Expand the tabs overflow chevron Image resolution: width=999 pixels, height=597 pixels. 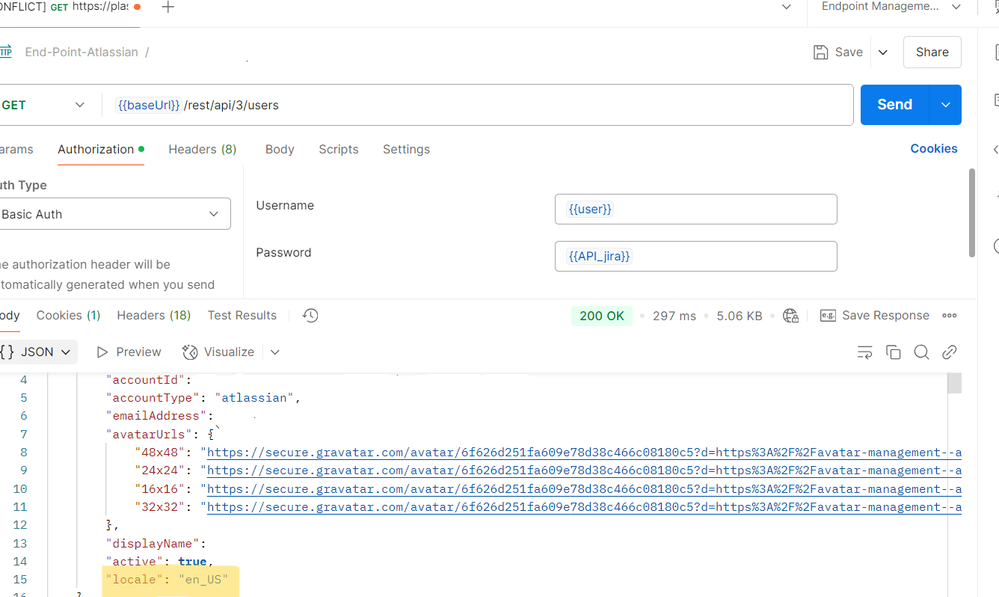click(x=786, y=7)
